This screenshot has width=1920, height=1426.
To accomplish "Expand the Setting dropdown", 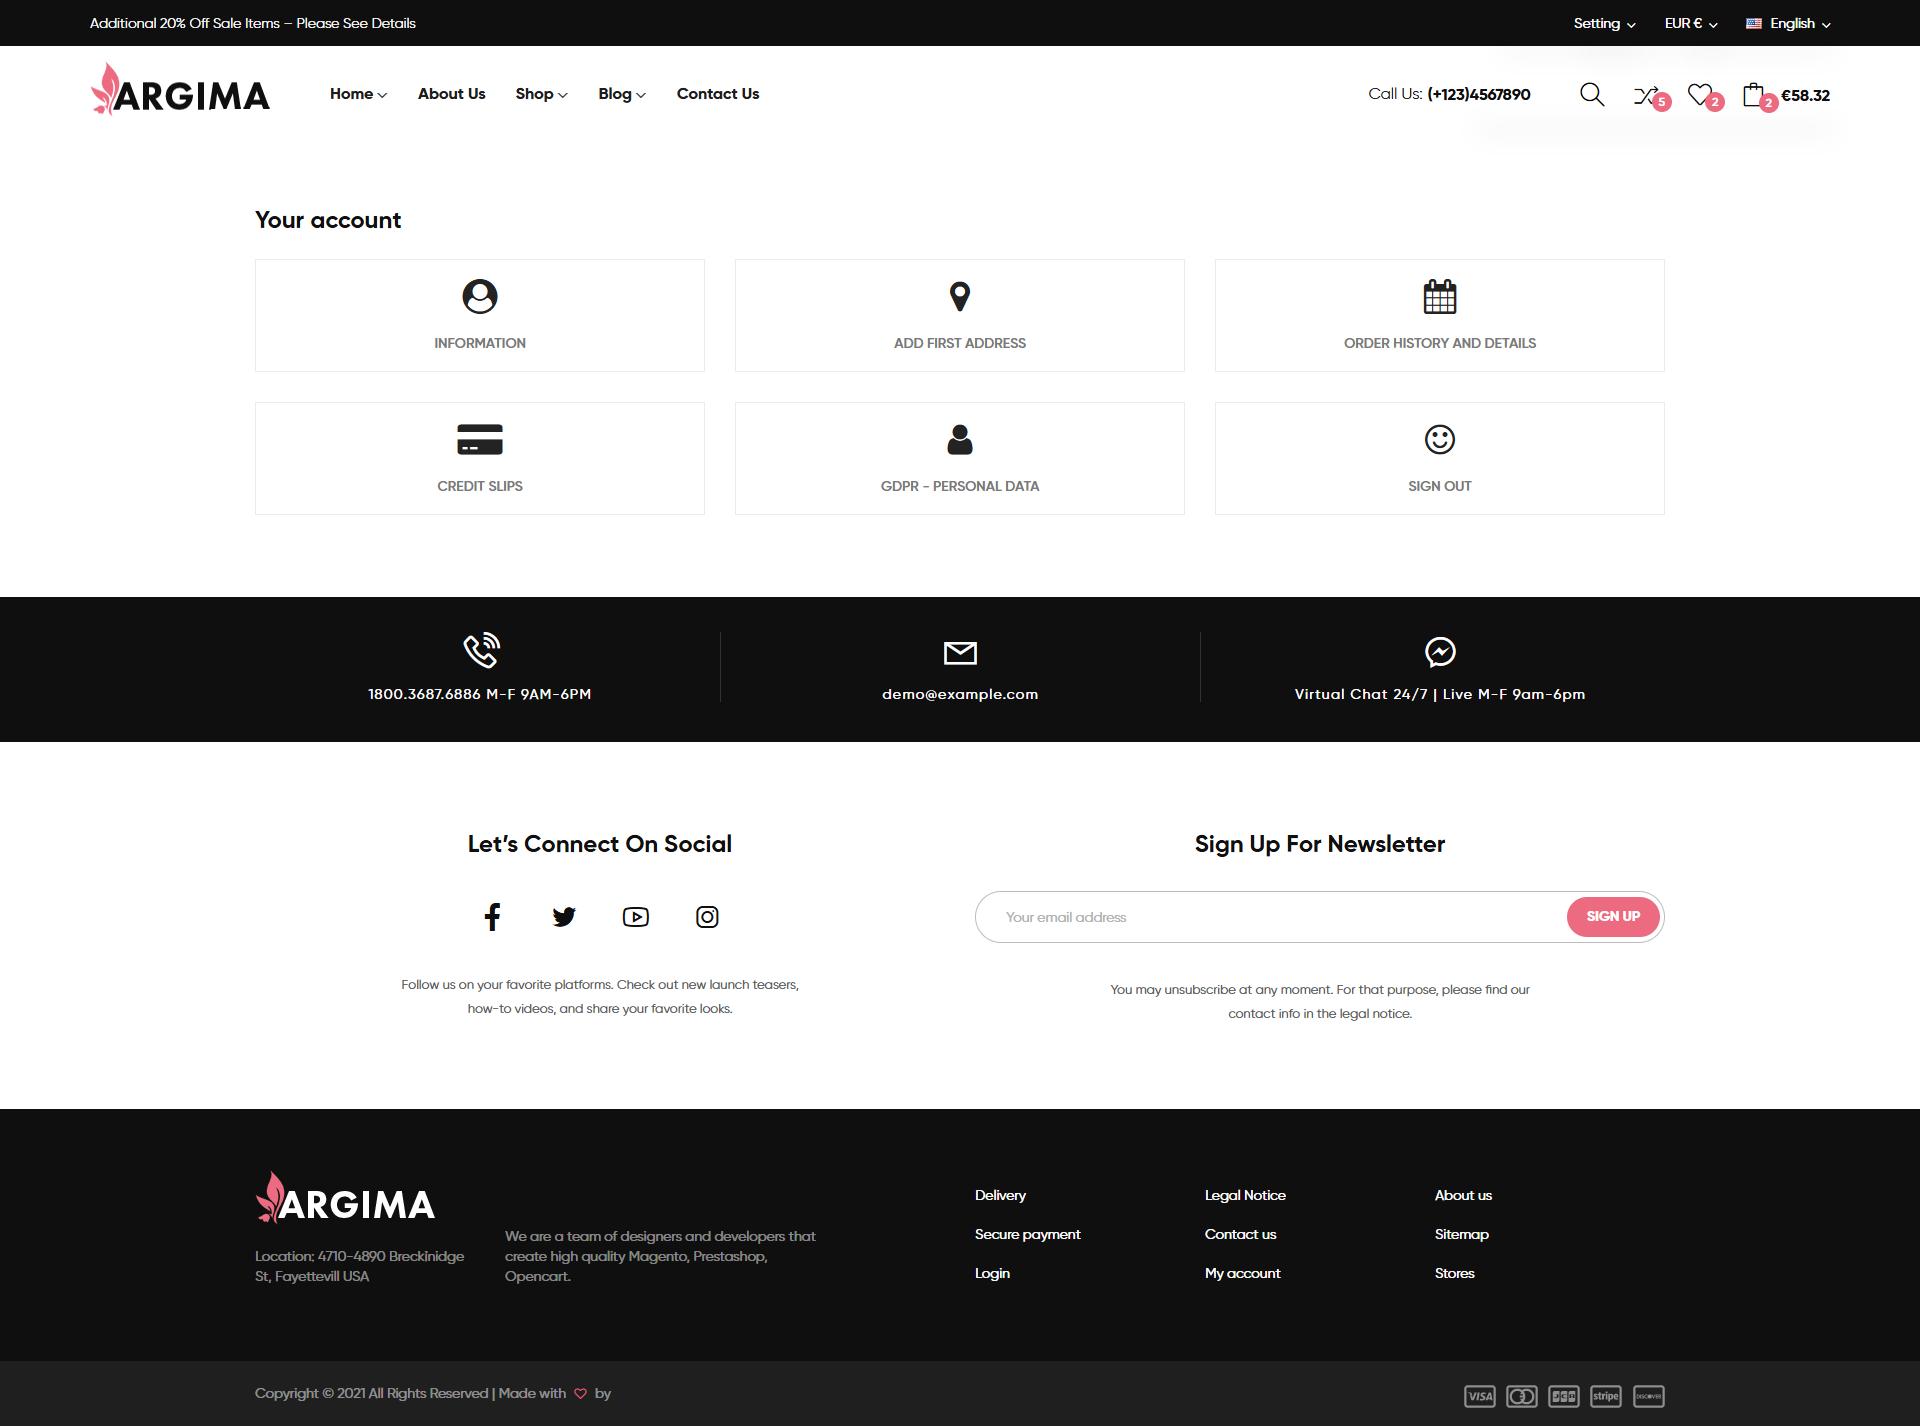I will [1603, 23].
